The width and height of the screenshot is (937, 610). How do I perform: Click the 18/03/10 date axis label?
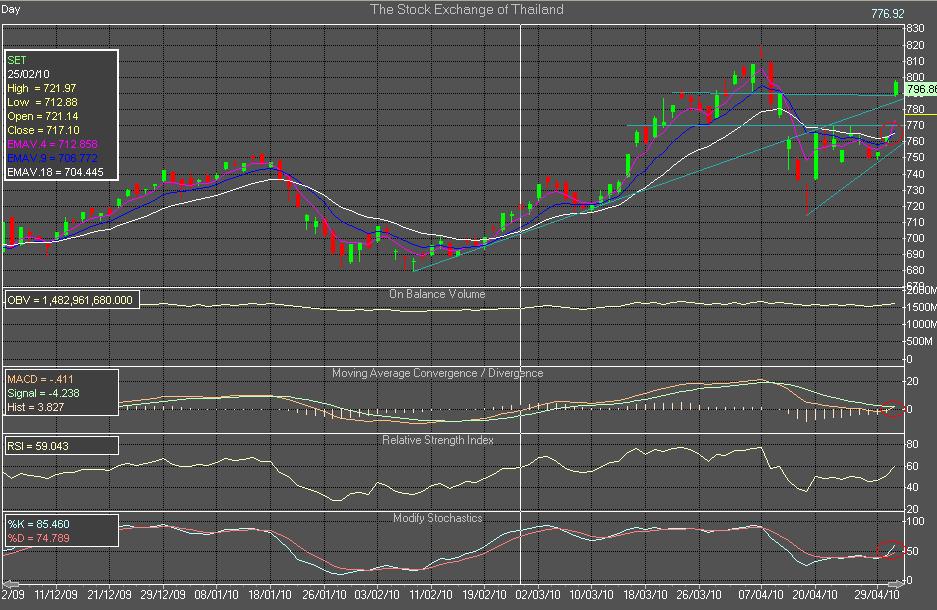click(x=645, y=595)
